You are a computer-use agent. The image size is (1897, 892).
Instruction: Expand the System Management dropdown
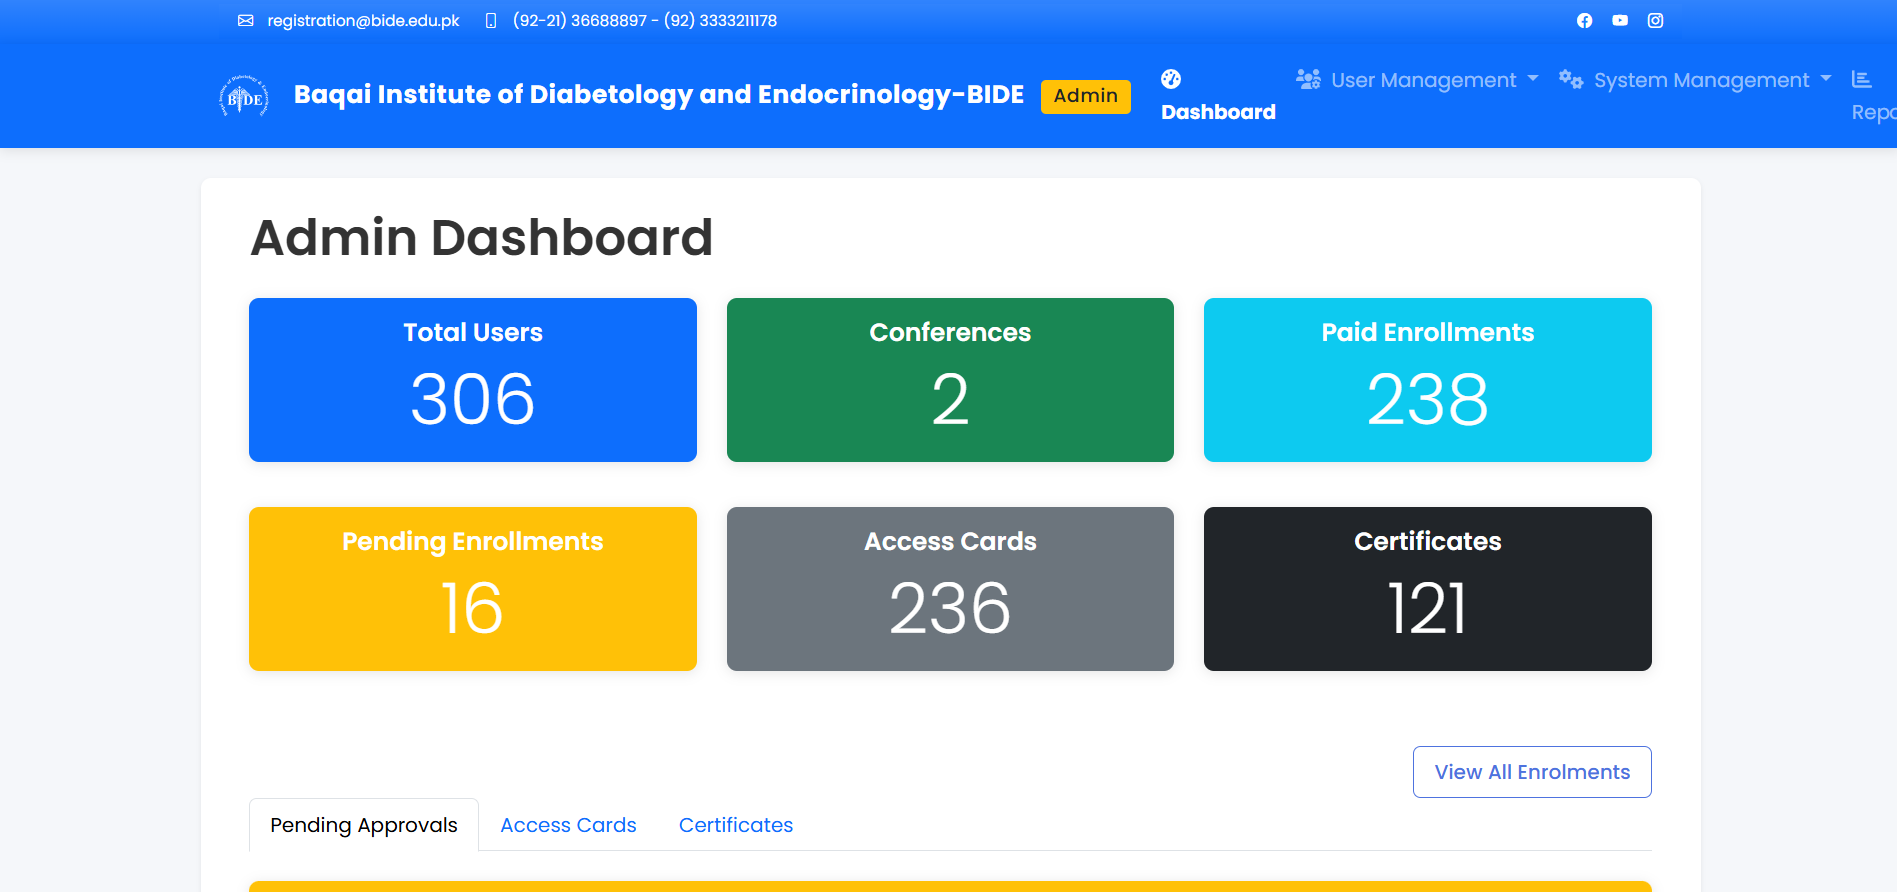[1695, 80]
